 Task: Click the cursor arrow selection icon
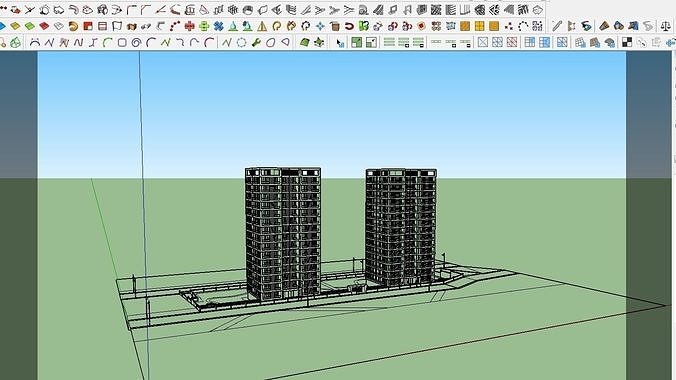(x=341, y=42)
